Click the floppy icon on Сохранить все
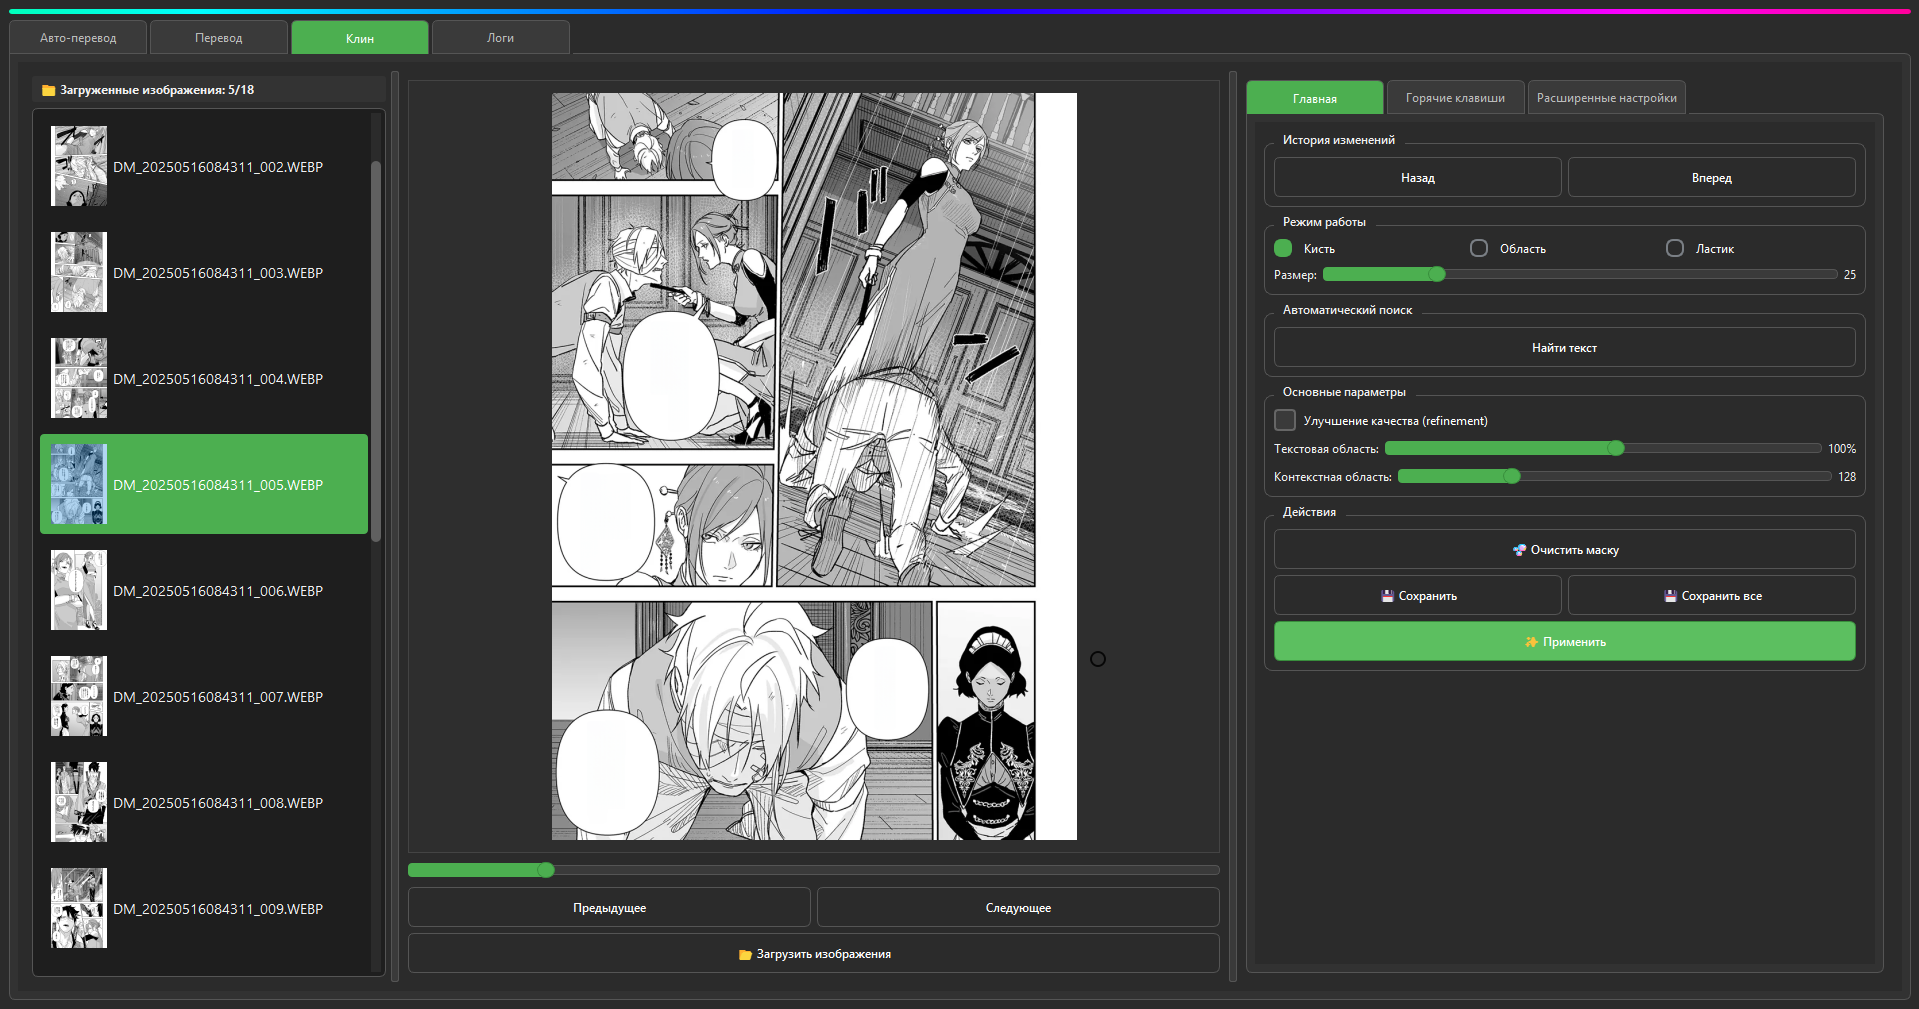1919x1009 pixels. 1670,596
